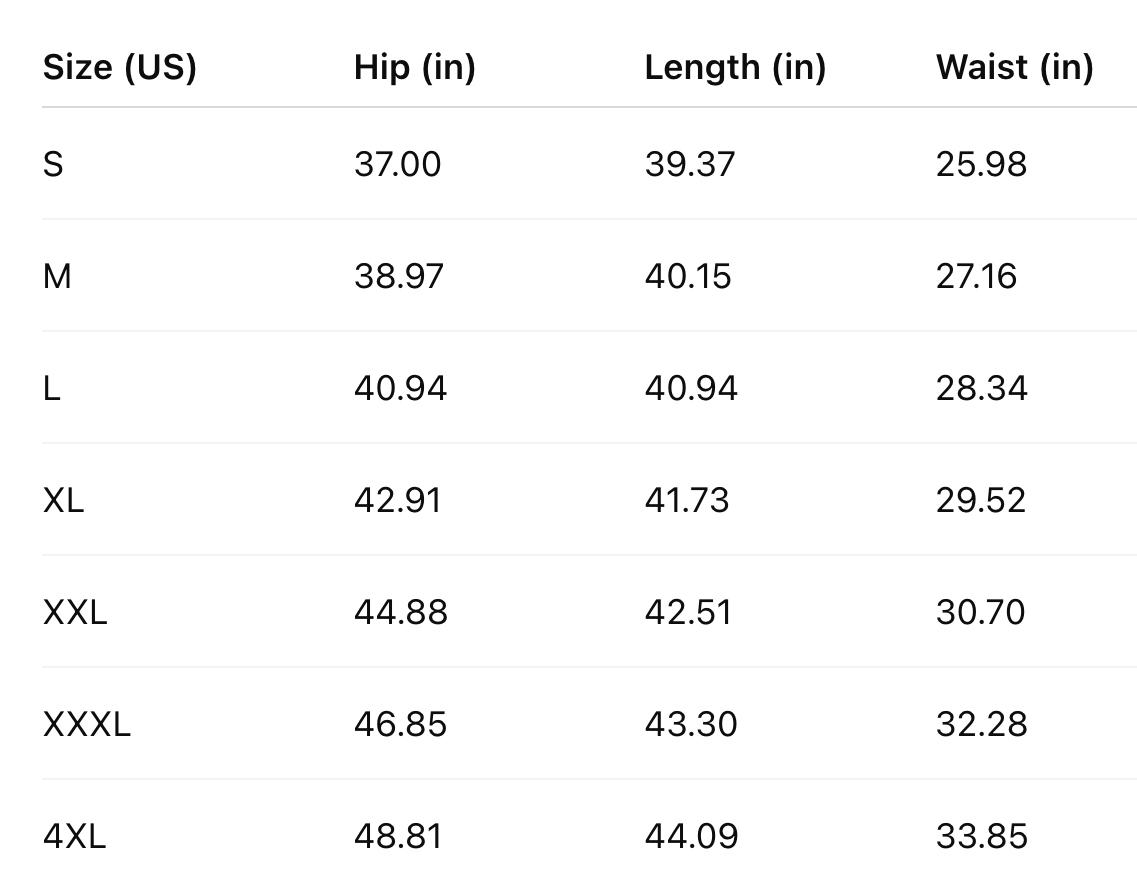Select the 4XL size row label
The height and width of the screenshot is (891, 1137).
click(x=74, y=836)
